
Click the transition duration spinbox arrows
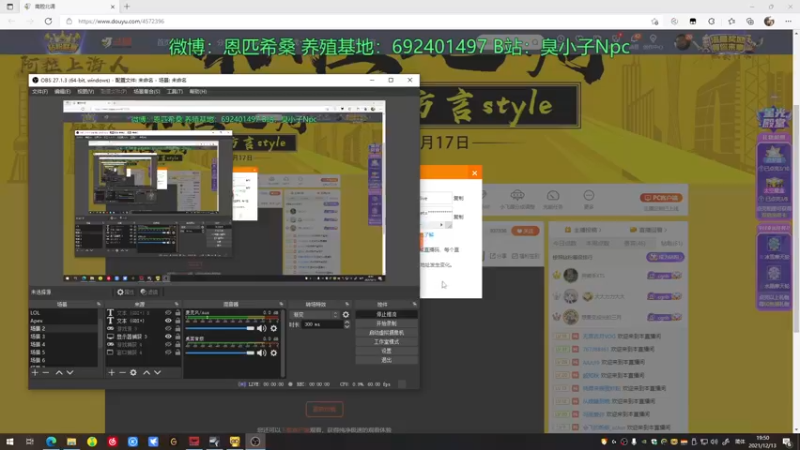pyautogui.click(x=347, y=324)
